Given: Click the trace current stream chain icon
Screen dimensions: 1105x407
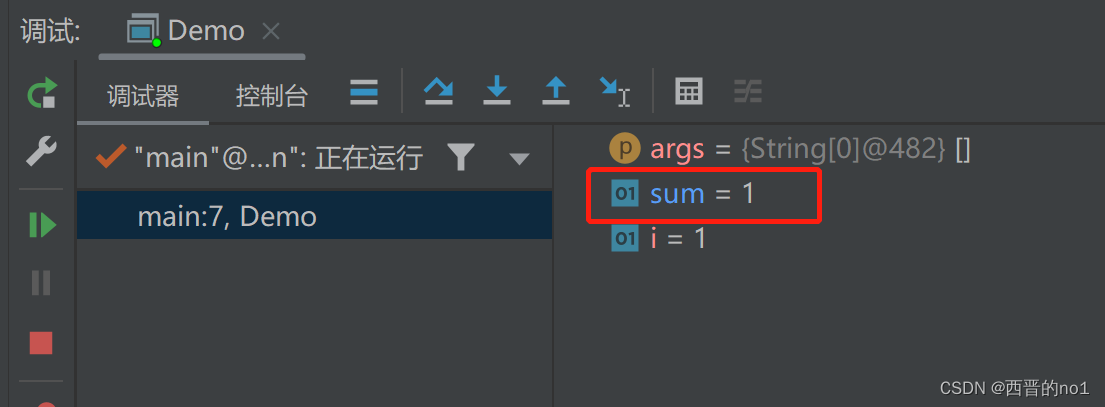Looking at the screenshot, I should (748, 92).
